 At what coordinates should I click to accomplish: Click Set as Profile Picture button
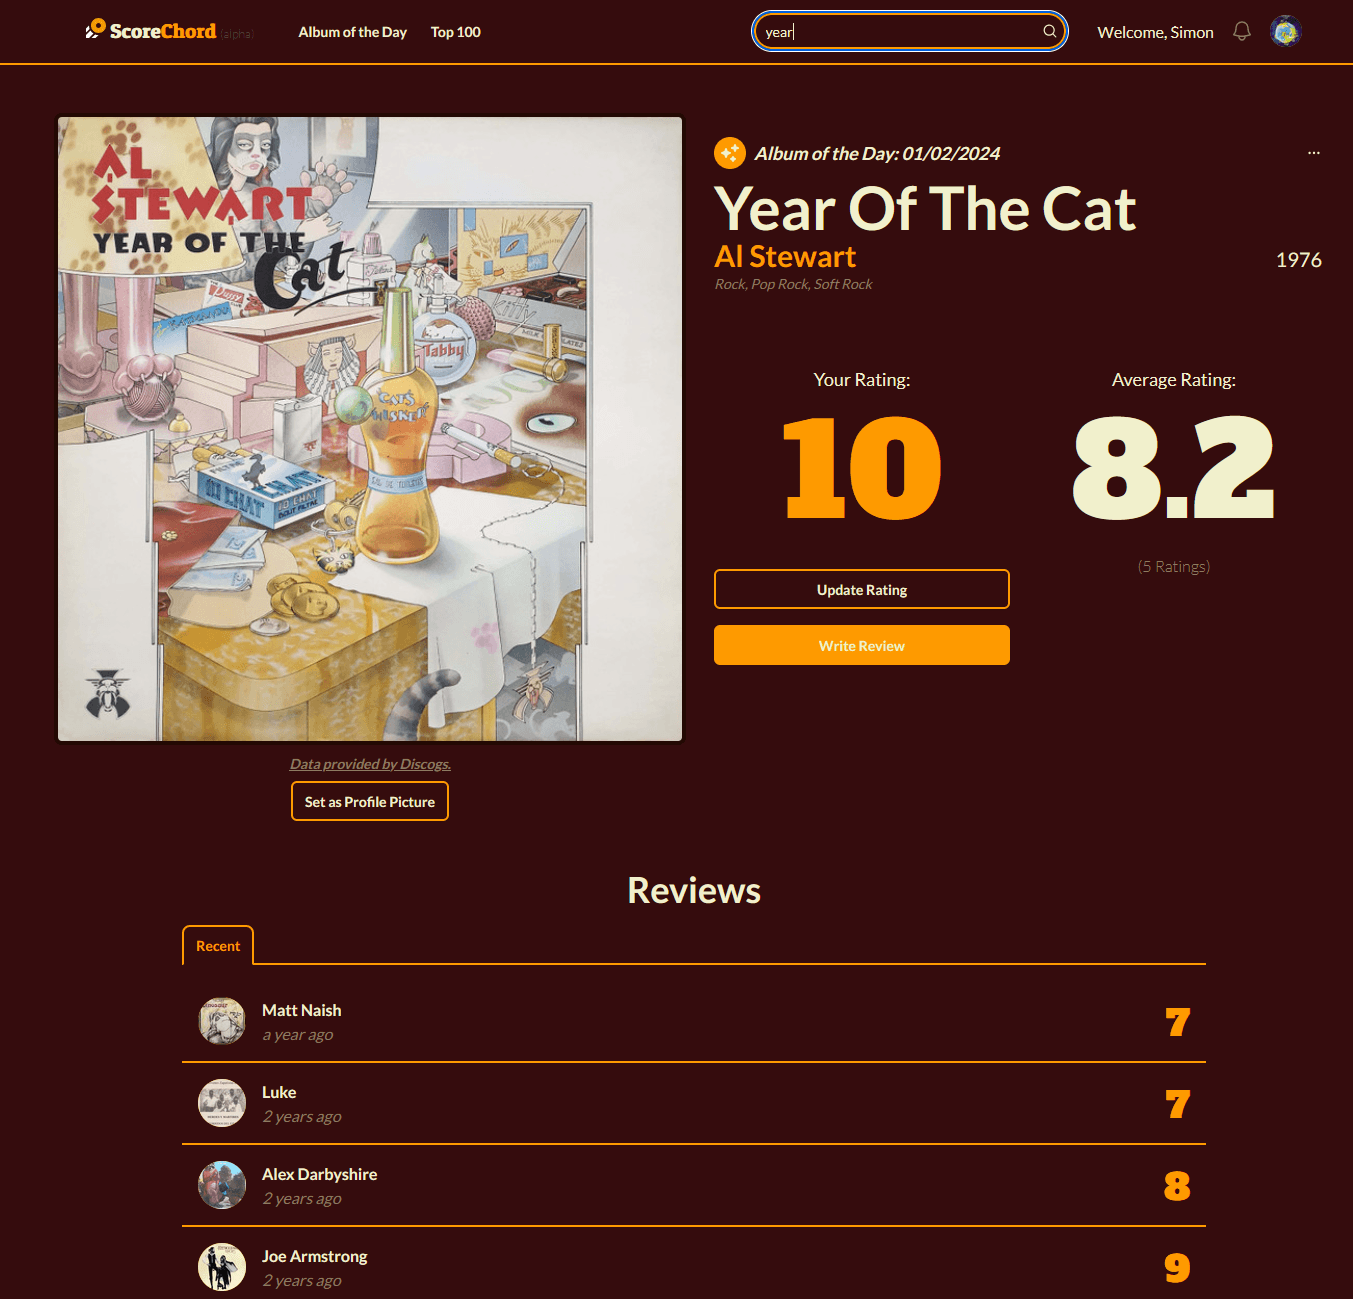click(x=370, y=801)
